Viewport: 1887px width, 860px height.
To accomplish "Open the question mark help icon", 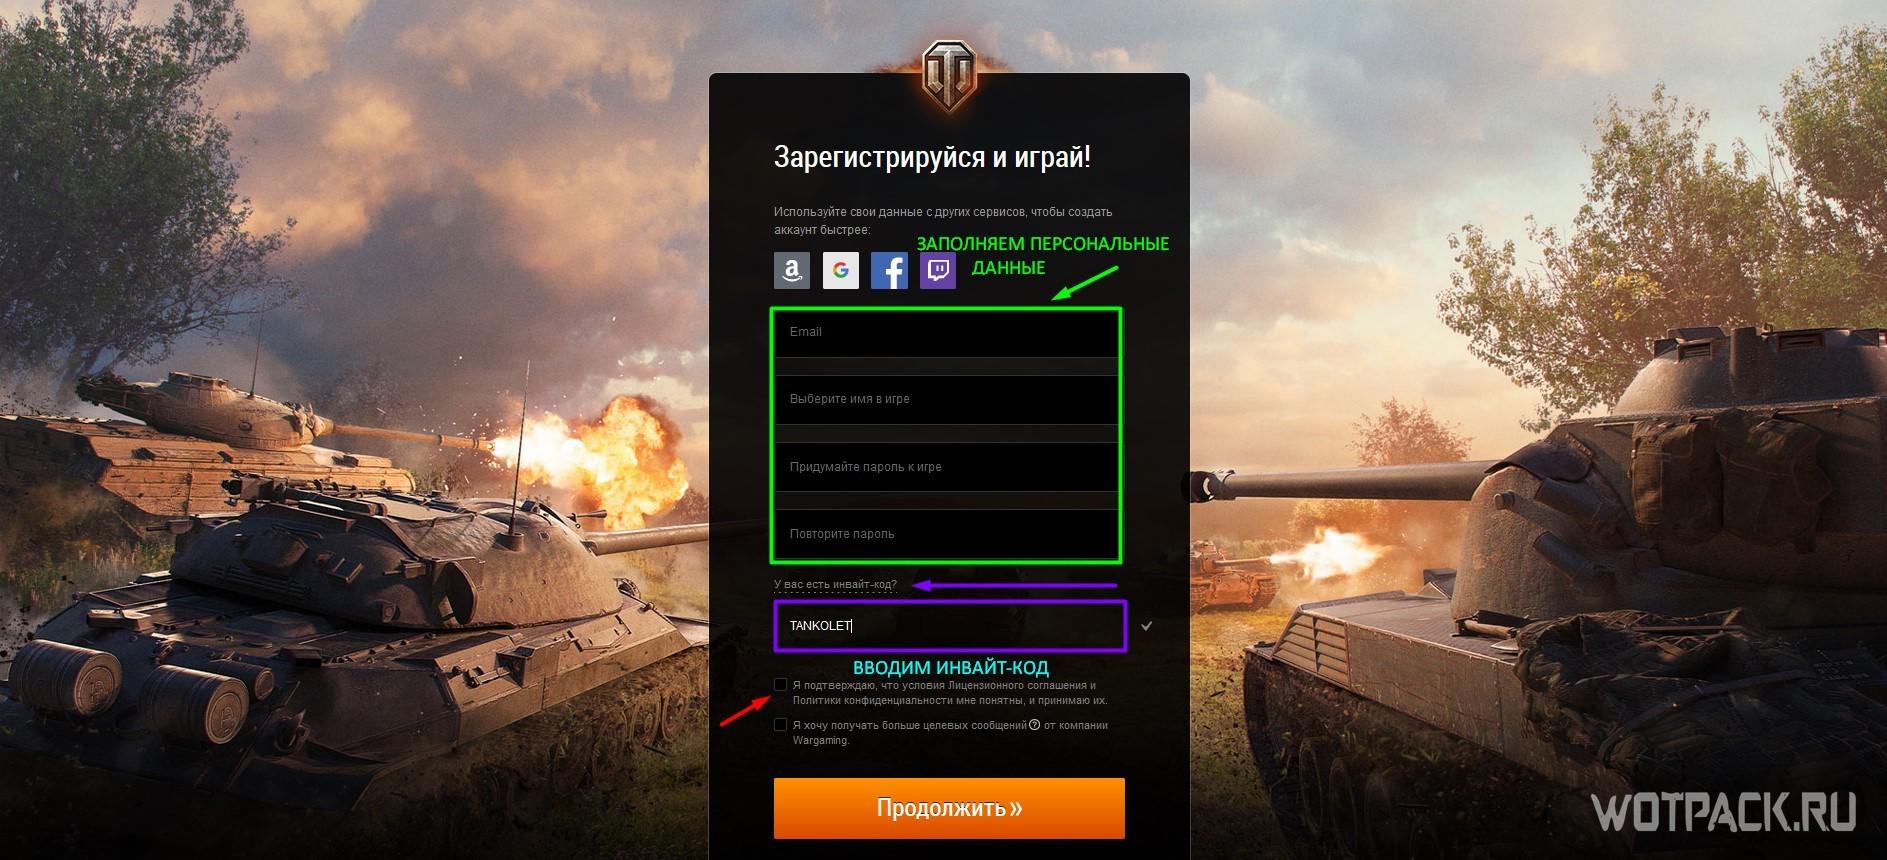I will tap(1035, 725).
